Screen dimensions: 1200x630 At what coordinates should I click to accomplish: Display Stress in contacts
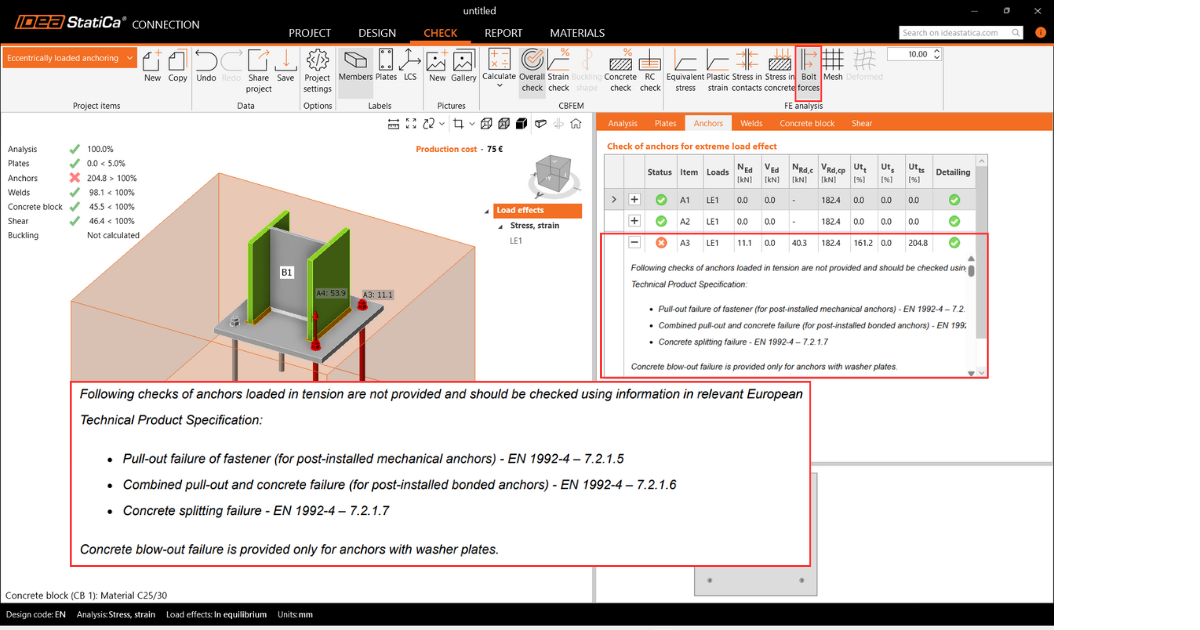click(746, 71)
